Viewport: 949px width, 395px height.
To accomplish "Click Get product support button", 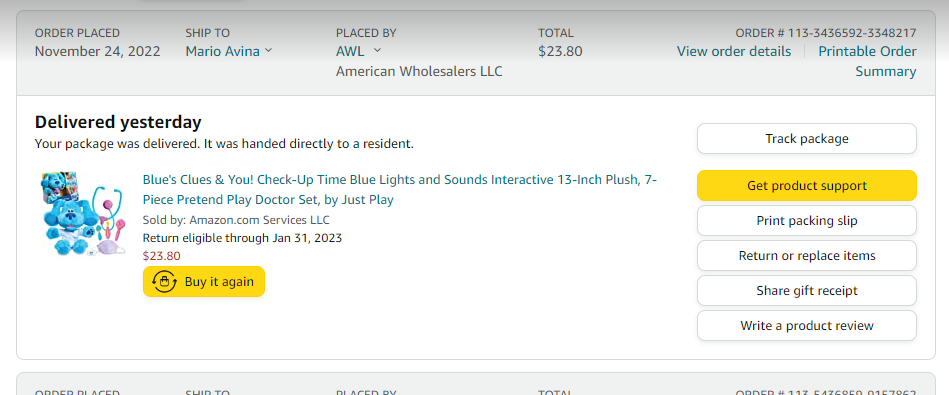I will pyautogui.click(x=807, y=186).
